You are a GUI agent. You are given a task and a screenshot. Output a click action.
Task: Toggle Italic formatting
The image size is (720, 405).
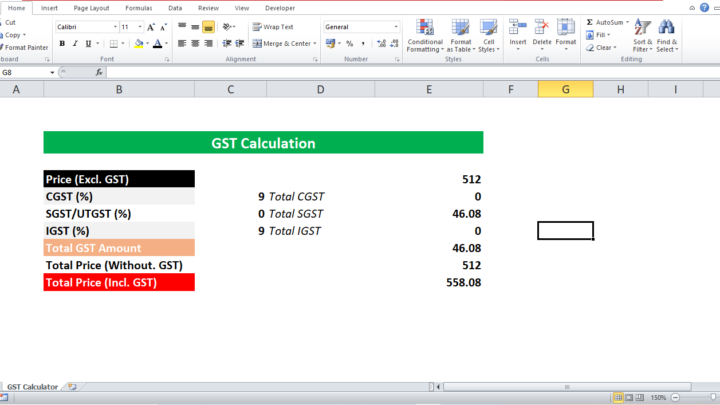click(75, 44)
